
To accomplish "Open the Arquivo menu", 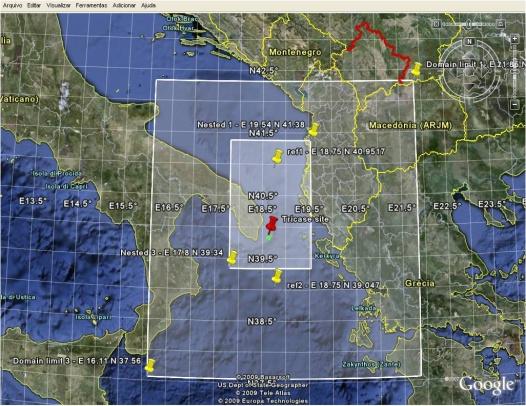I will 13,5.
